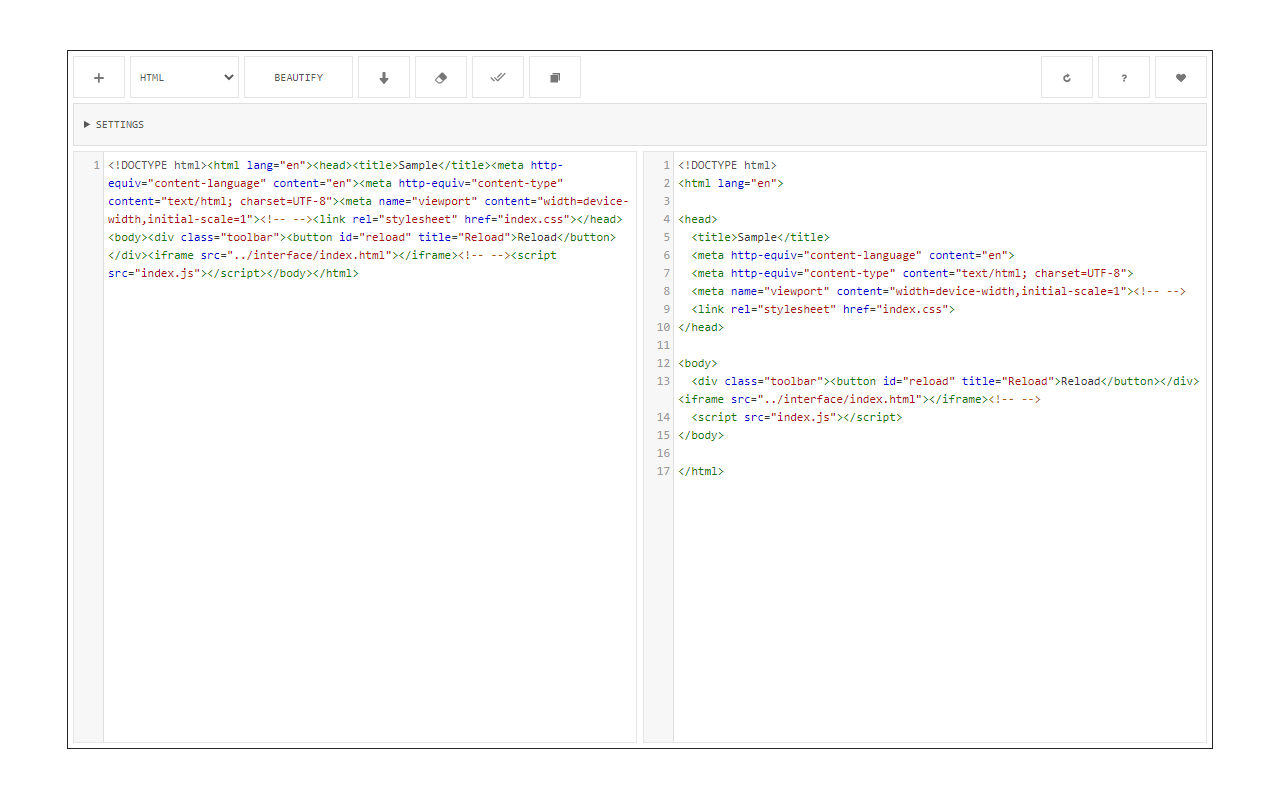Viewport: 1280px width, 800px height.
Task: Click the plus icon to add new snippet
Action: click(x=98, y=77)
